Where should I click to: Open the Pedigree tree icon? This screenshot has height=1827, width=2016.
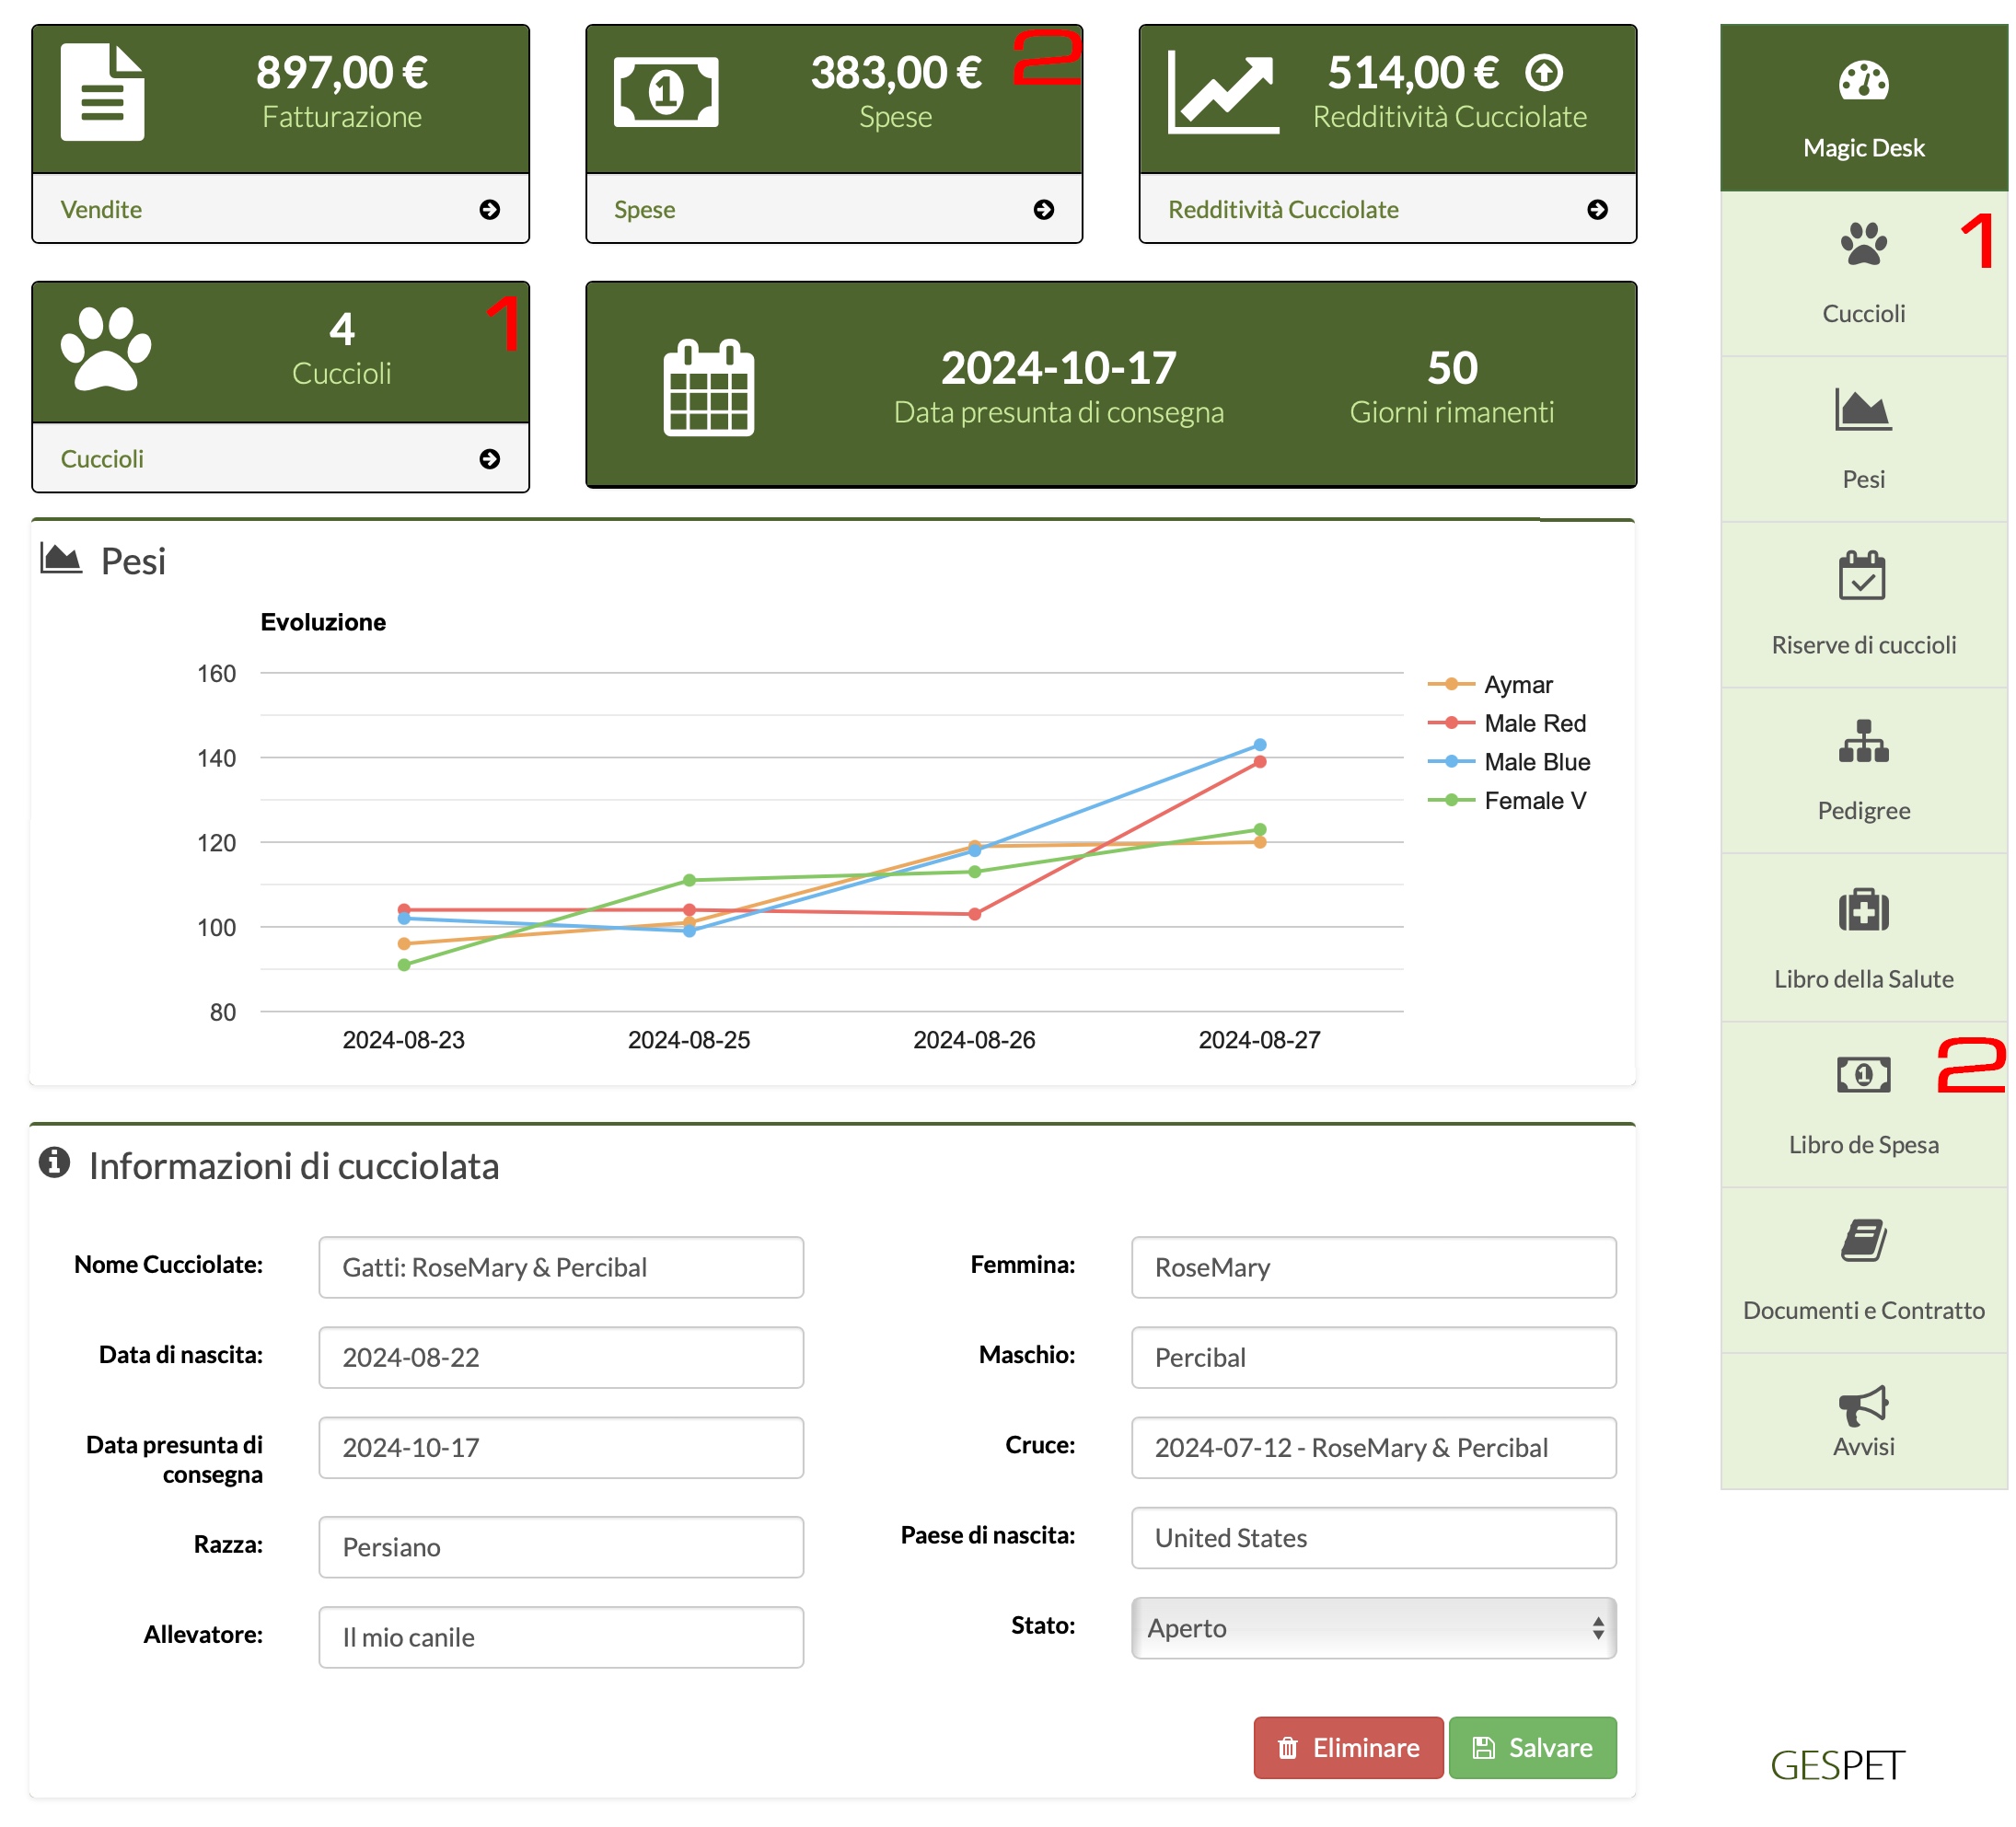1863,741
